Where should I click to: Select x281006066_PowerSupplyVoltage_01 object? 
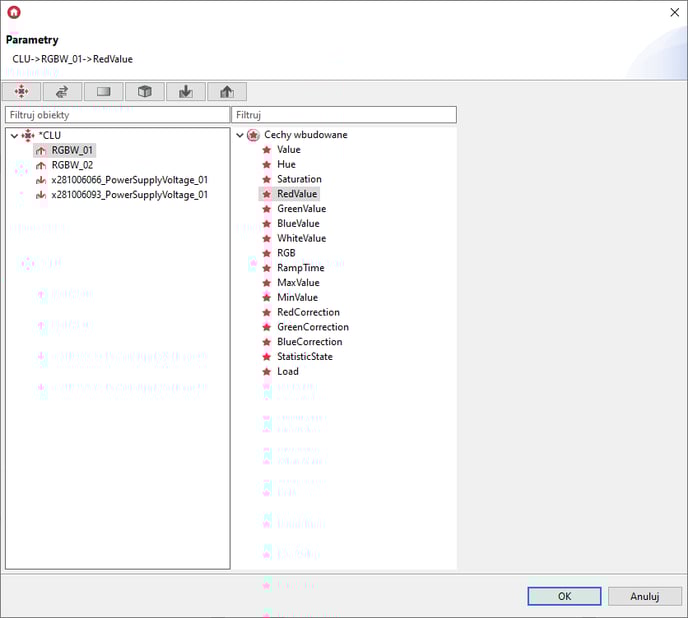click(x=129, y=180)
